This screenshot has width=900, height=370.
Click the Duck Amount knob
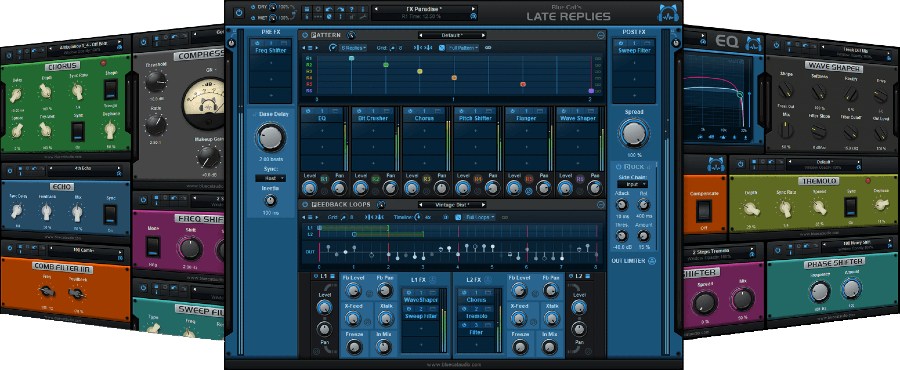click(x=644, y=236)
